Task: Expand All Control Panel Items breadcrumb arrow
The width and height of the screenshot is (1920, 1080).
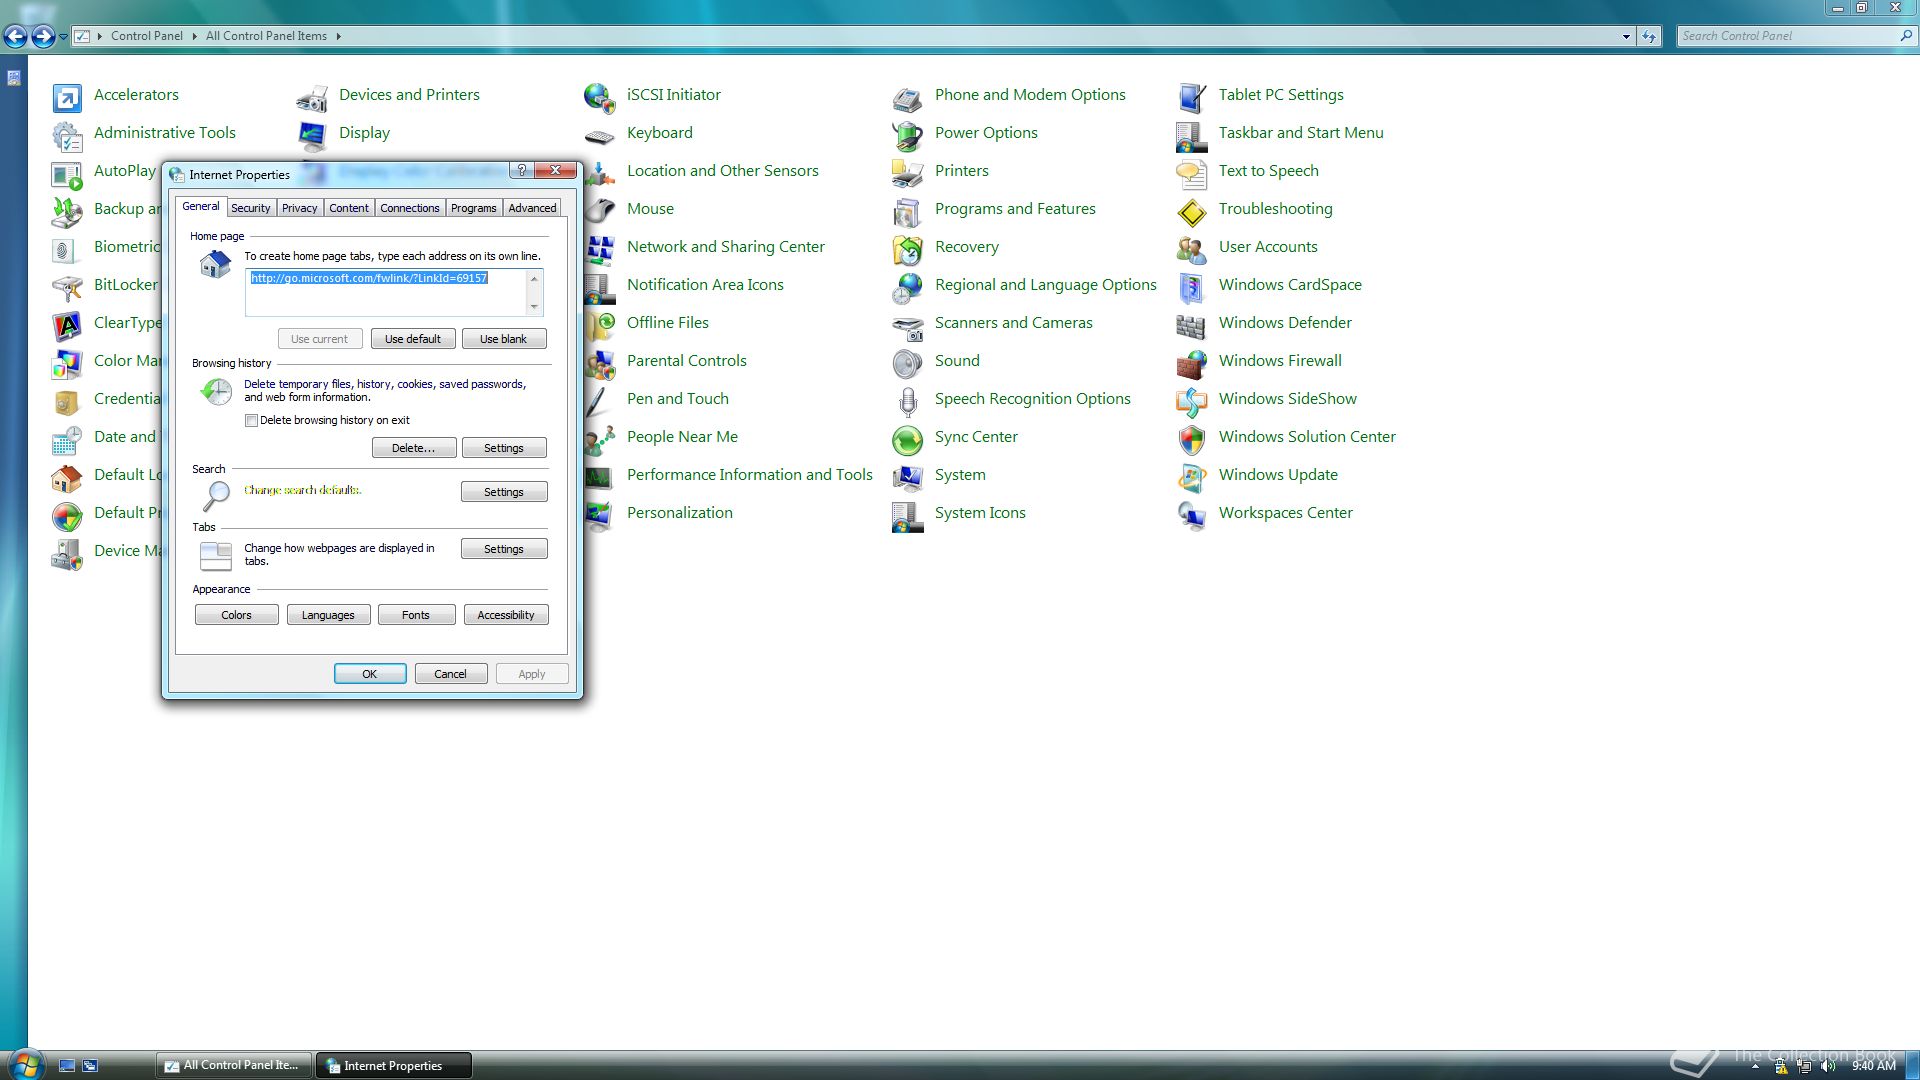Action: 338,36
